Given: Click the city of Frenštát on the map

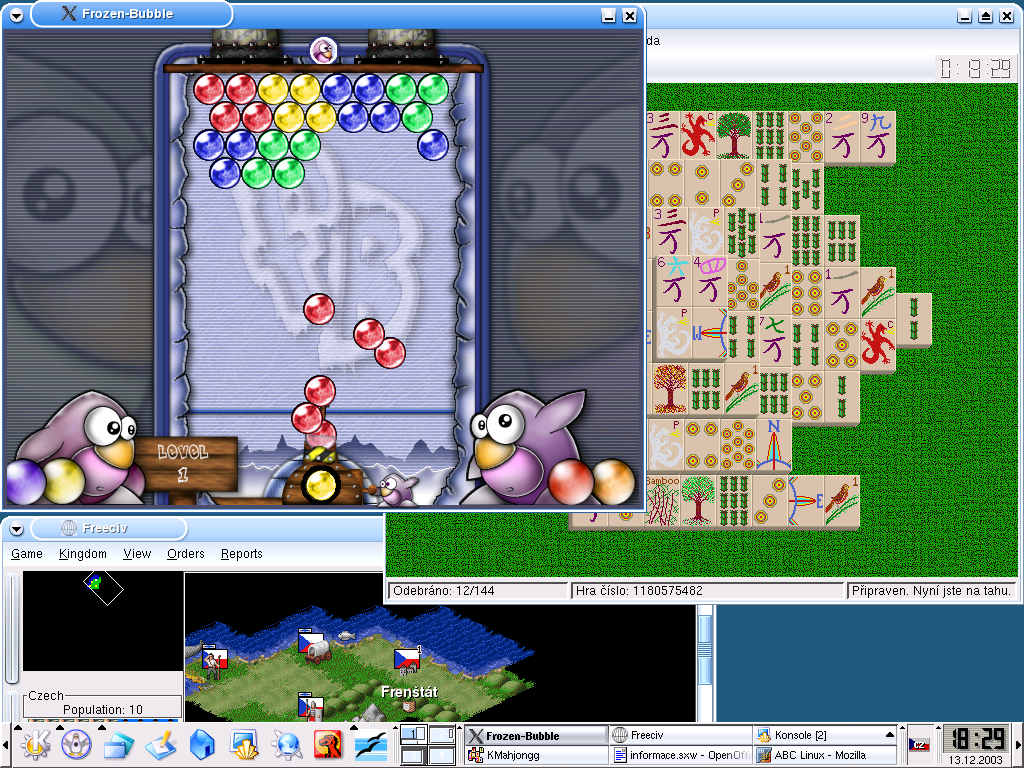Looking at the screenshot, I should click(x=408, y=662).
